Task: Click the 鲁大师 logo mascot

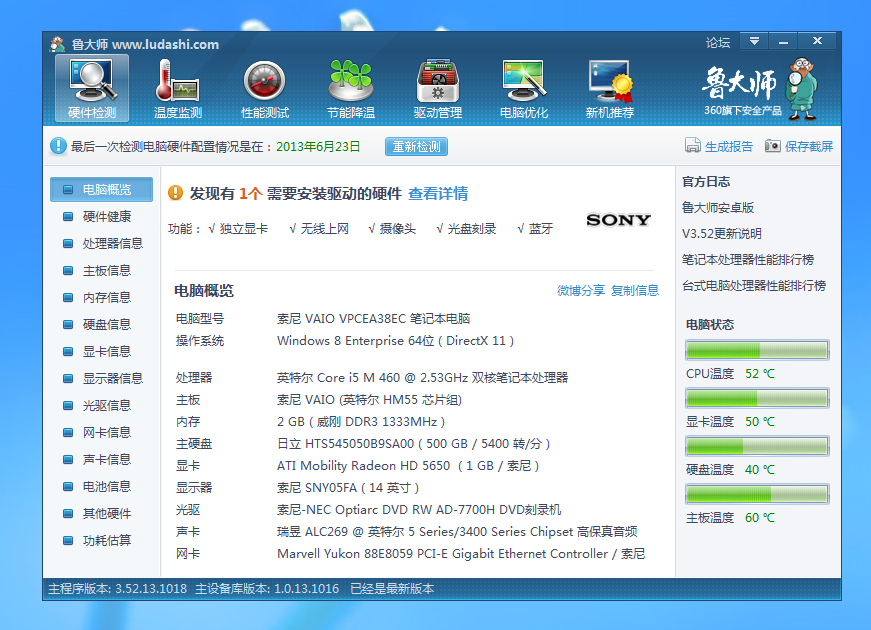Action: (x=802, y=88)
